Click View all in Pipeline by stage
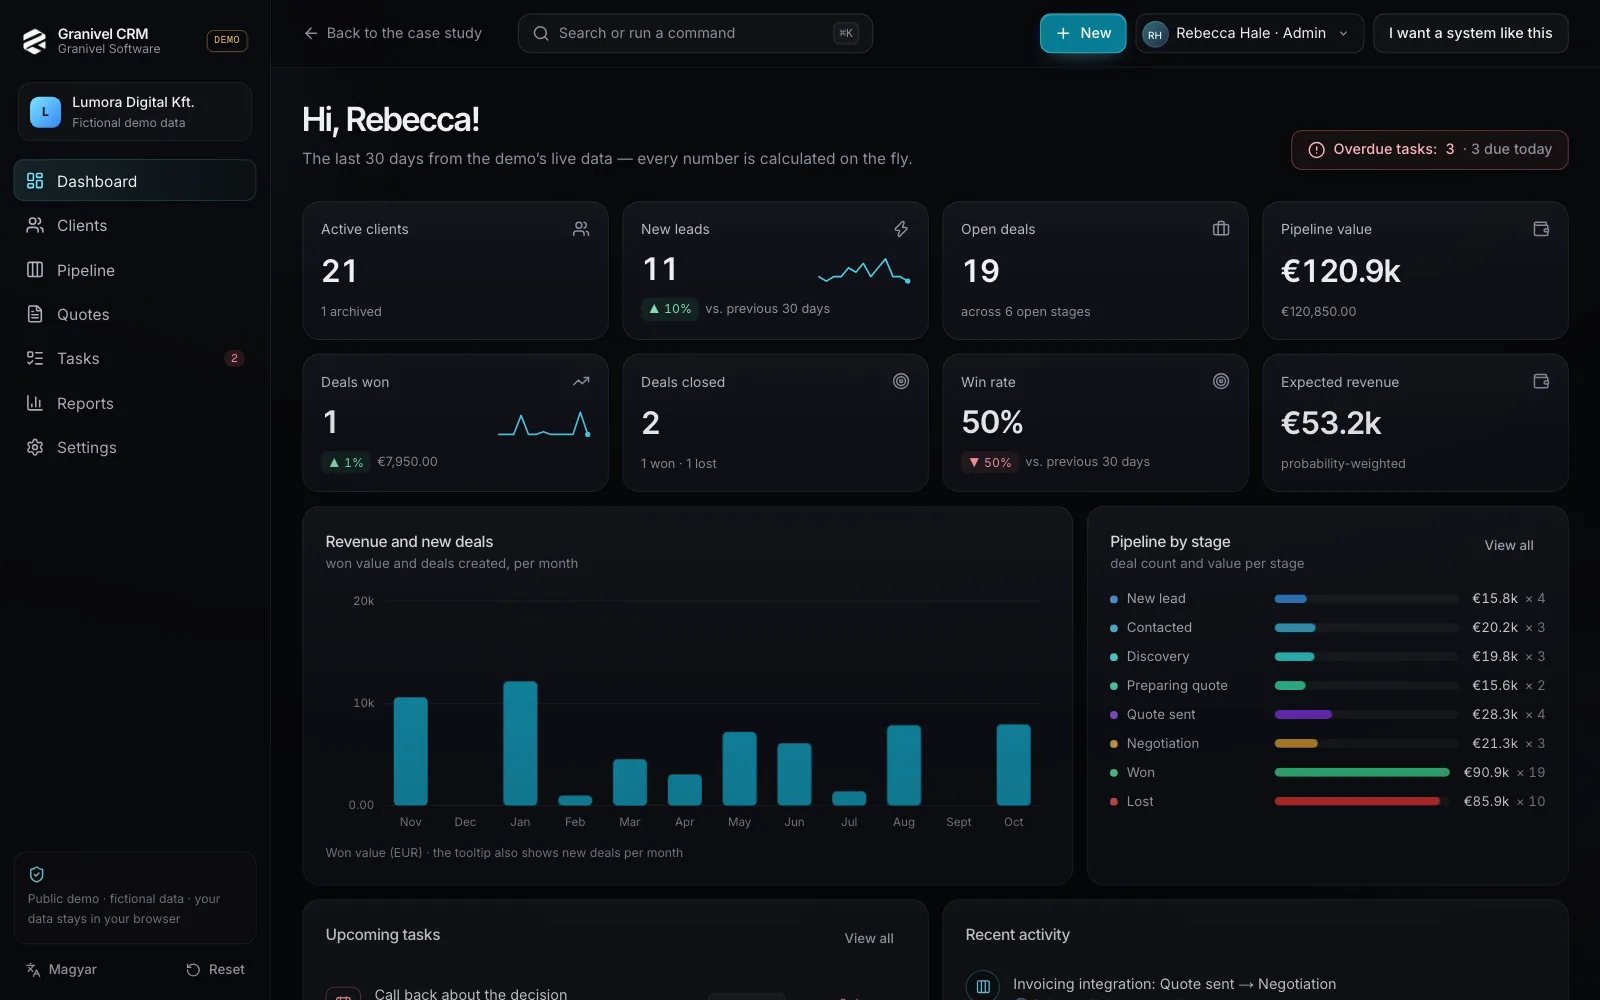 [x=1508, y=545]
